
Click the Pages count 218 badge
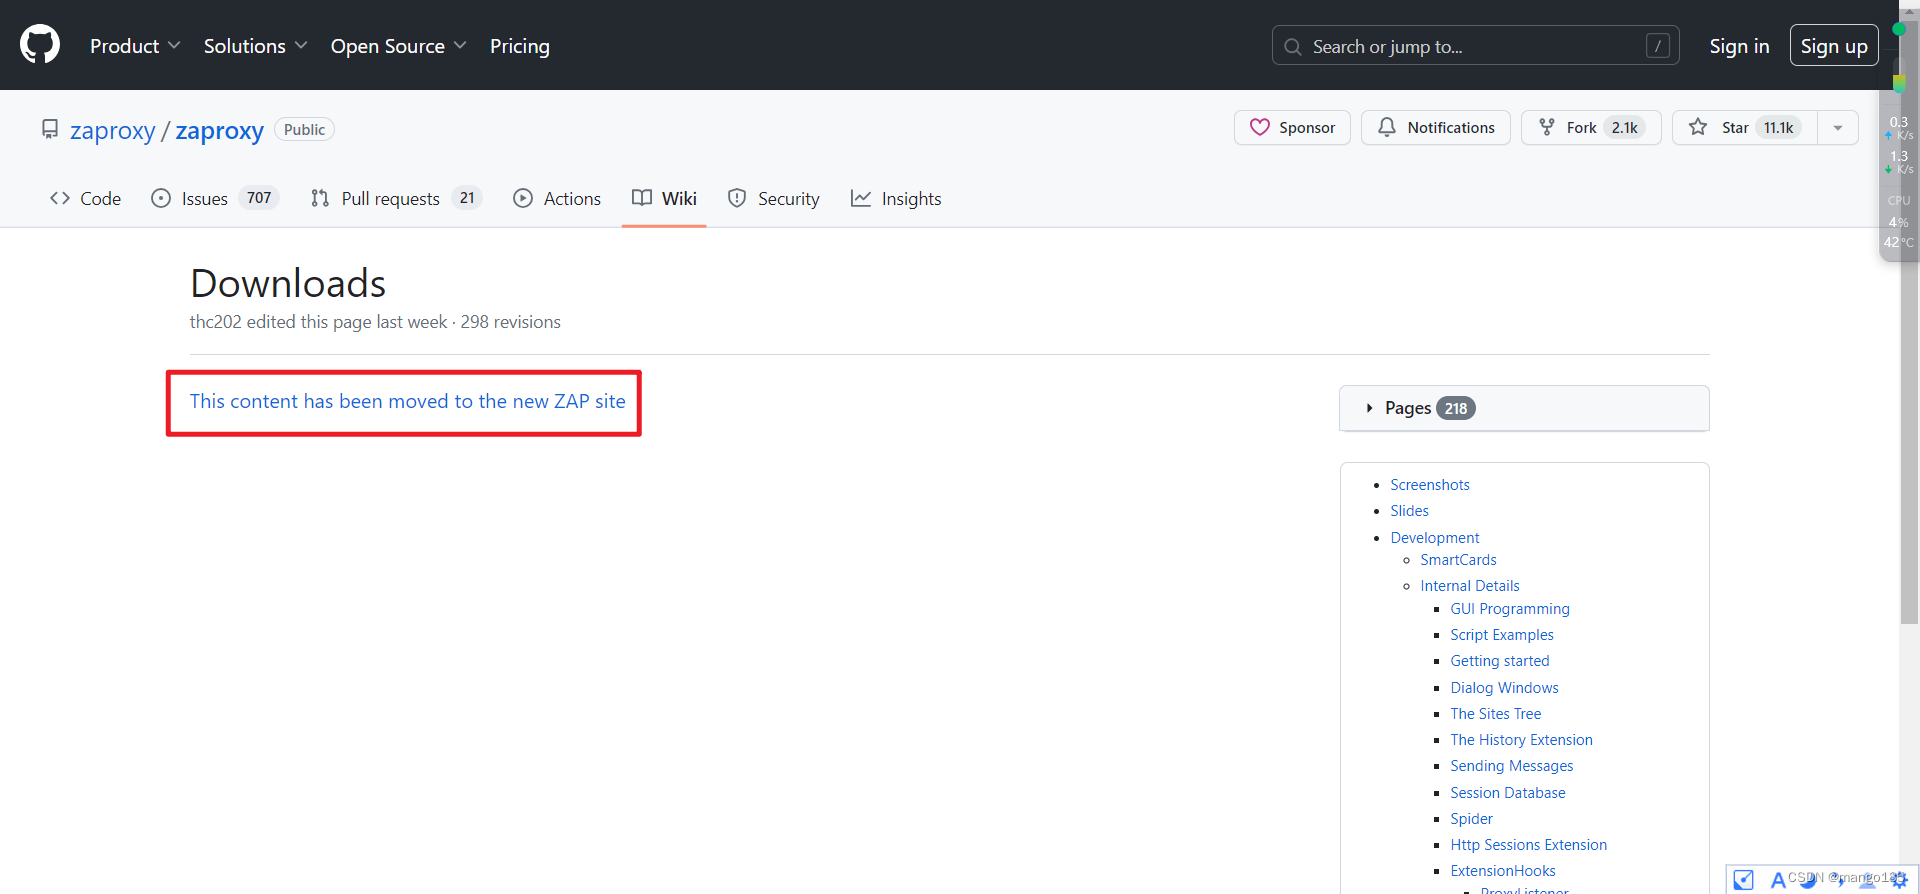[x=1456, y=408]
